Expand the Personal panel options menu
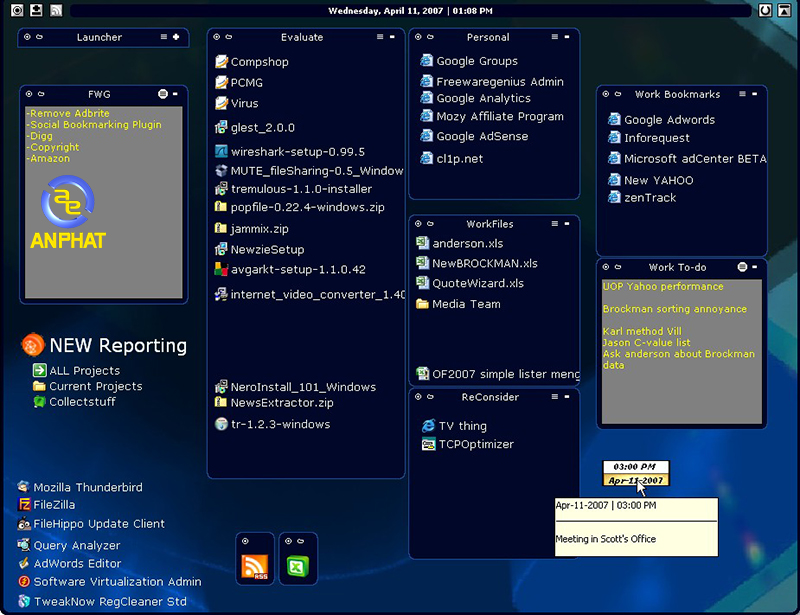800x615 pixels. pyautogui.click(x=553, y=37)
